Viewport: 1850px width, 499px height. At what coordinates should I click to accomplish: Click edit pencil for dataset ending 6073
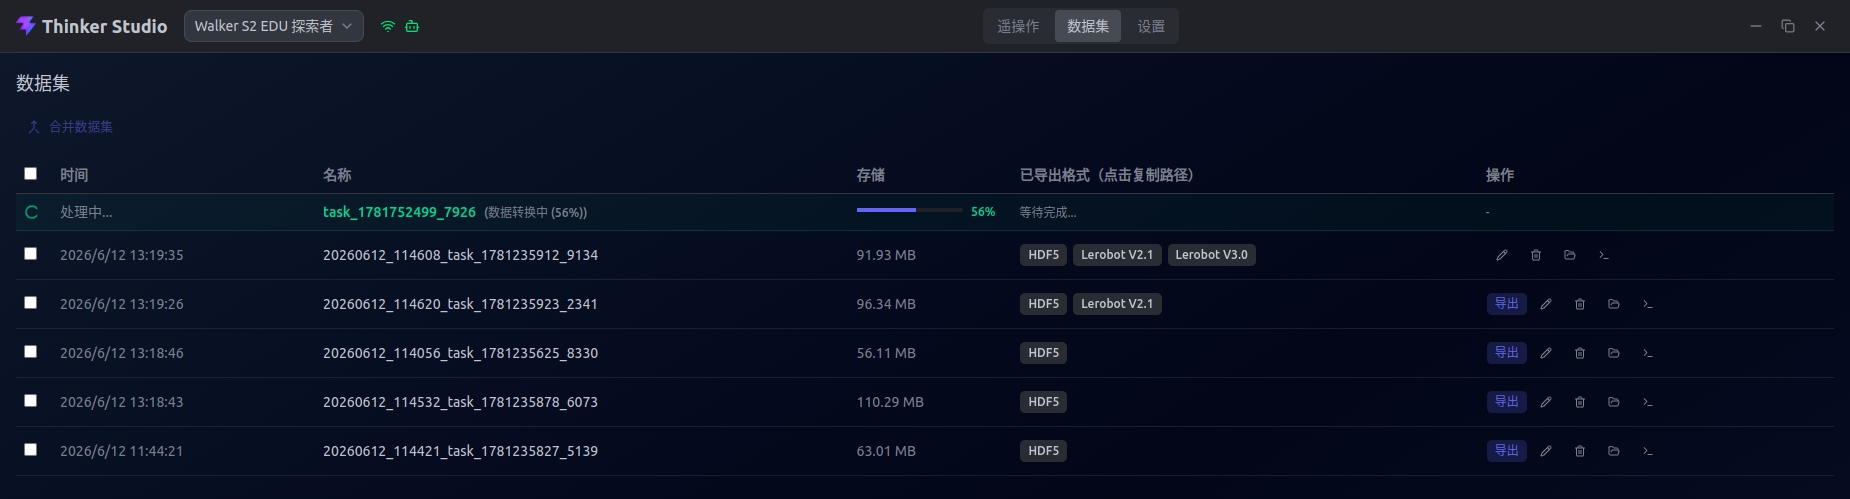coord(1546,402)
